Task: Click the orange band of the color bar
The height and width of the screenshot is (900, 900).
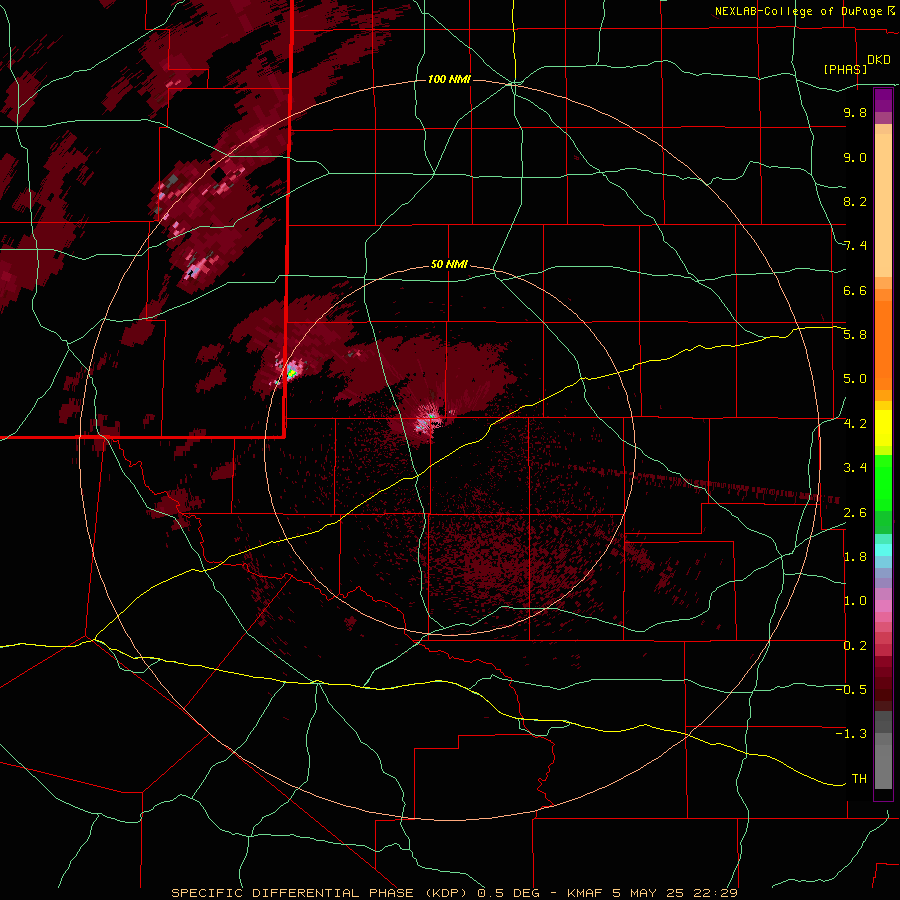Action: pos(883,339)
